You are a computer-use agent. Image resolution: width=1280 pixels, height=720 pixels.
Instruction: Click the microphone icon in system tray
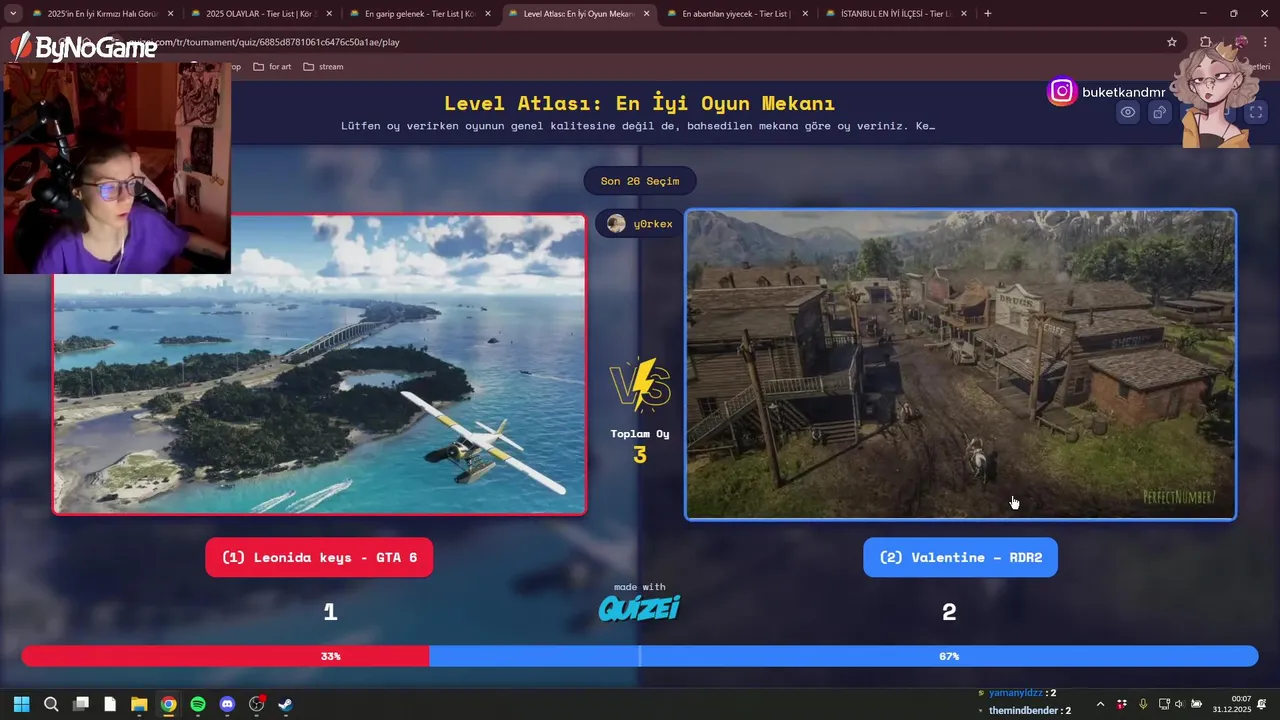(x=1143, y=704)
